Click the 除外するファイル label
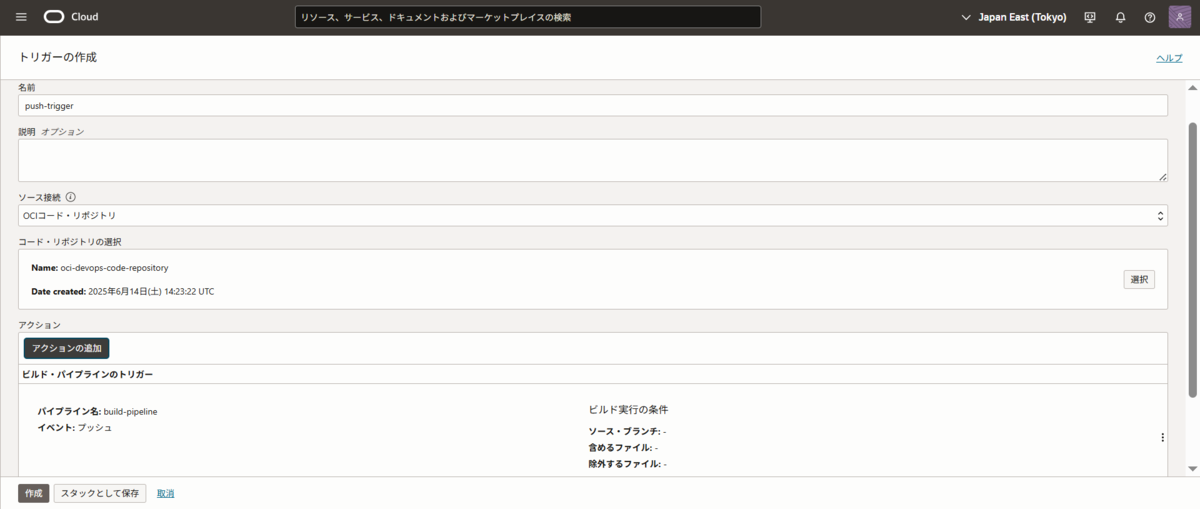Screen dimensions: 1200x509 coord(625,464)
